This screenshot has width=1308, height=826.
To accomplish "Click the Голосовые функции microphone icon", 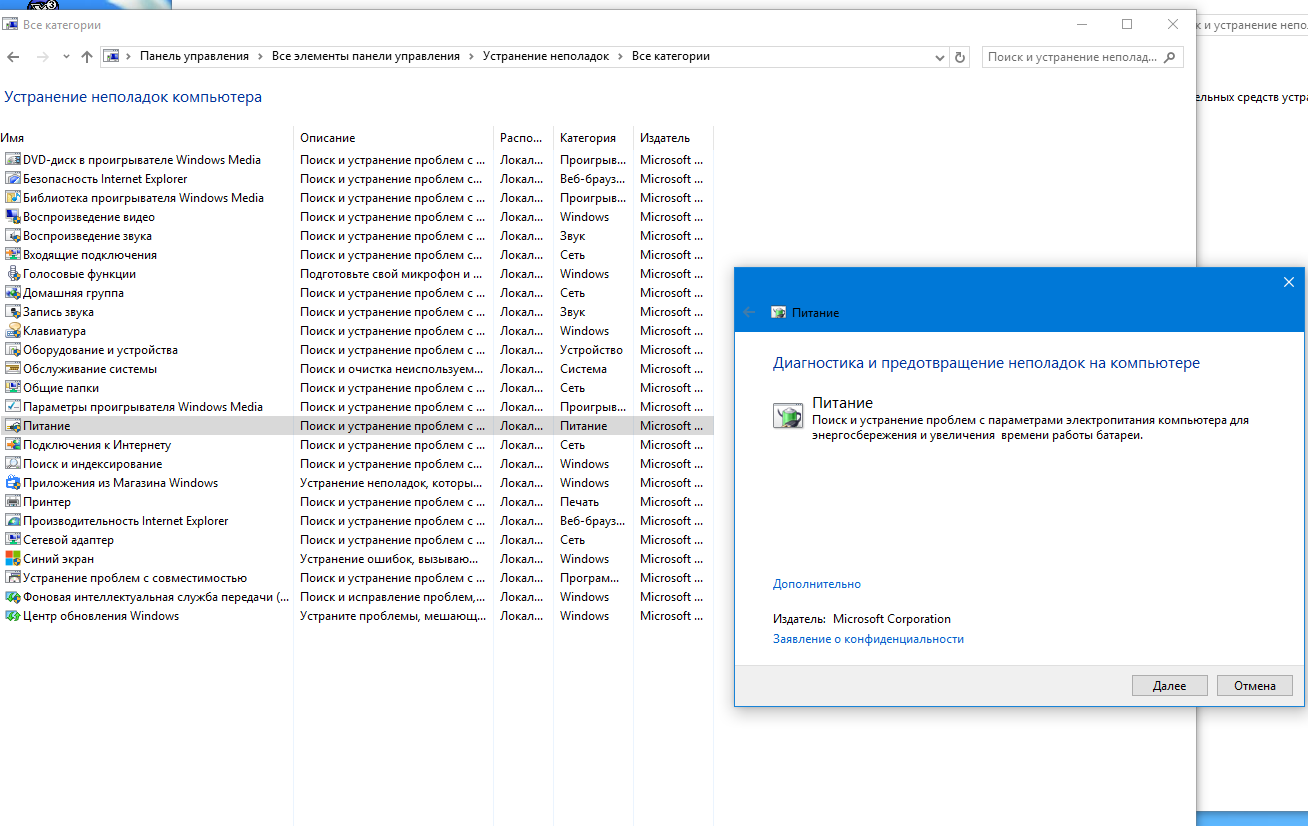I will (x=13, y=274).
